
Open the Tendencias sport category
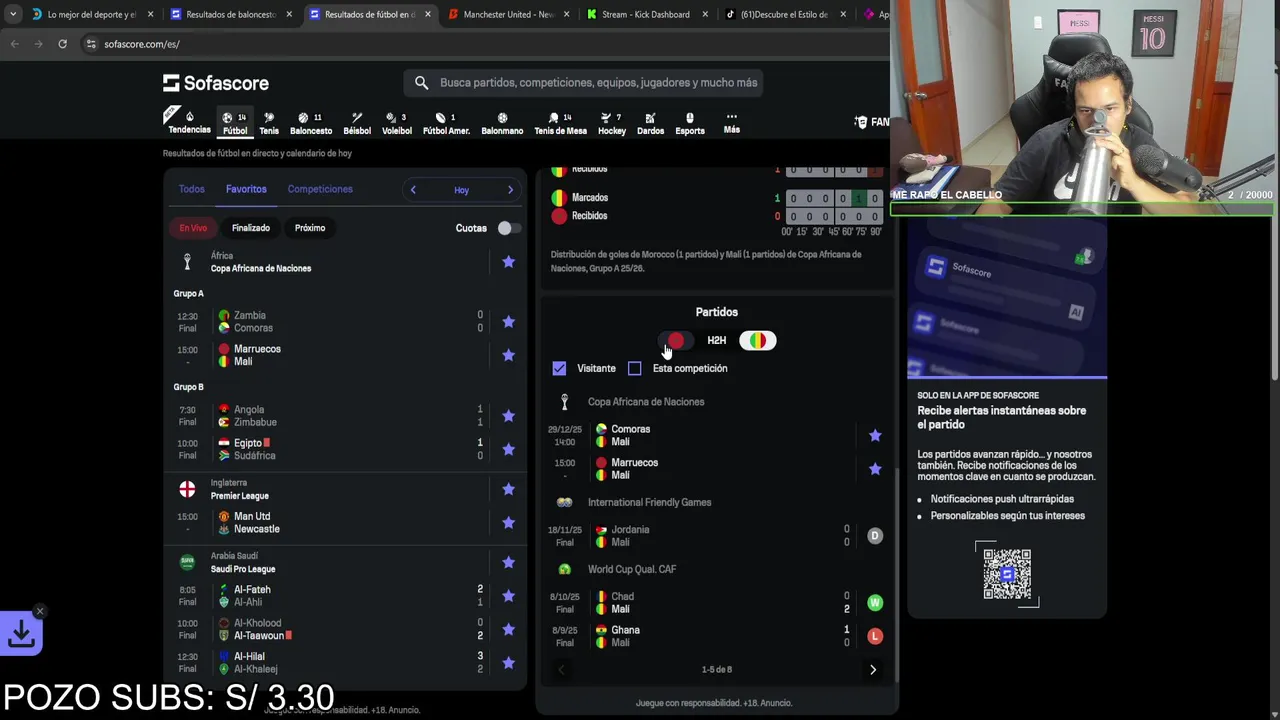pos(189,121)
